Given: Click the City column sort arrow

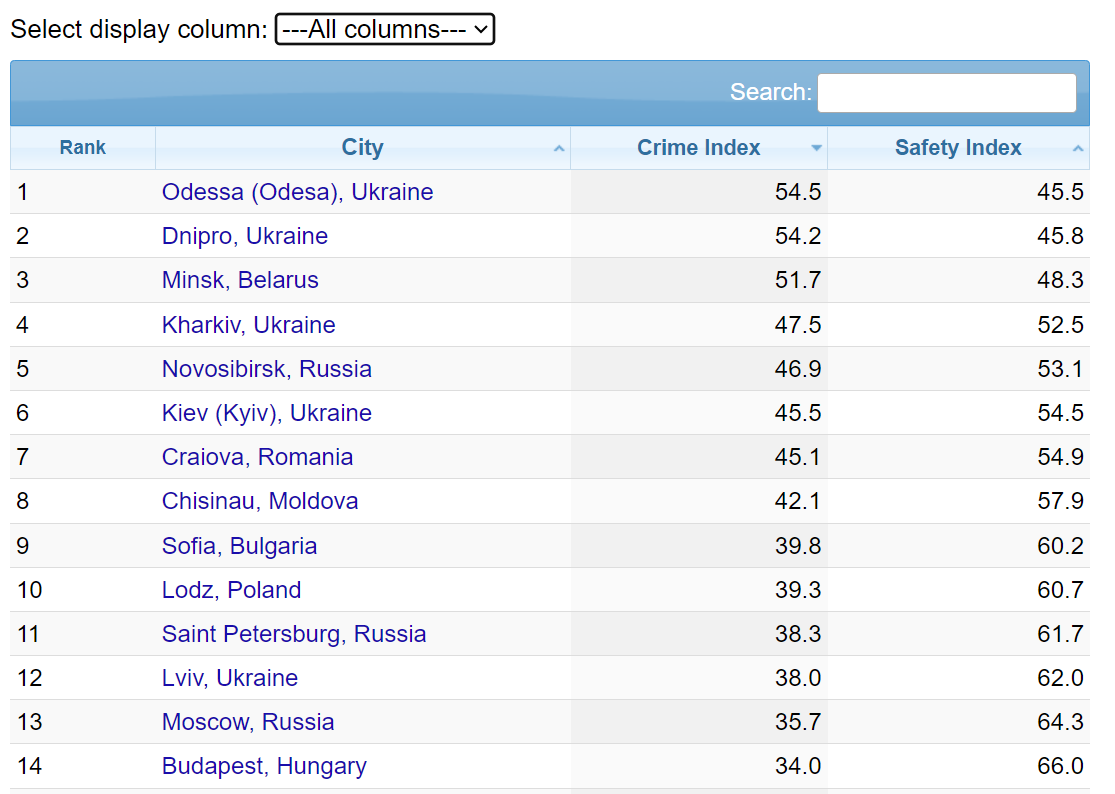Looking at the screenshot, I should click(x=558, y=149).
